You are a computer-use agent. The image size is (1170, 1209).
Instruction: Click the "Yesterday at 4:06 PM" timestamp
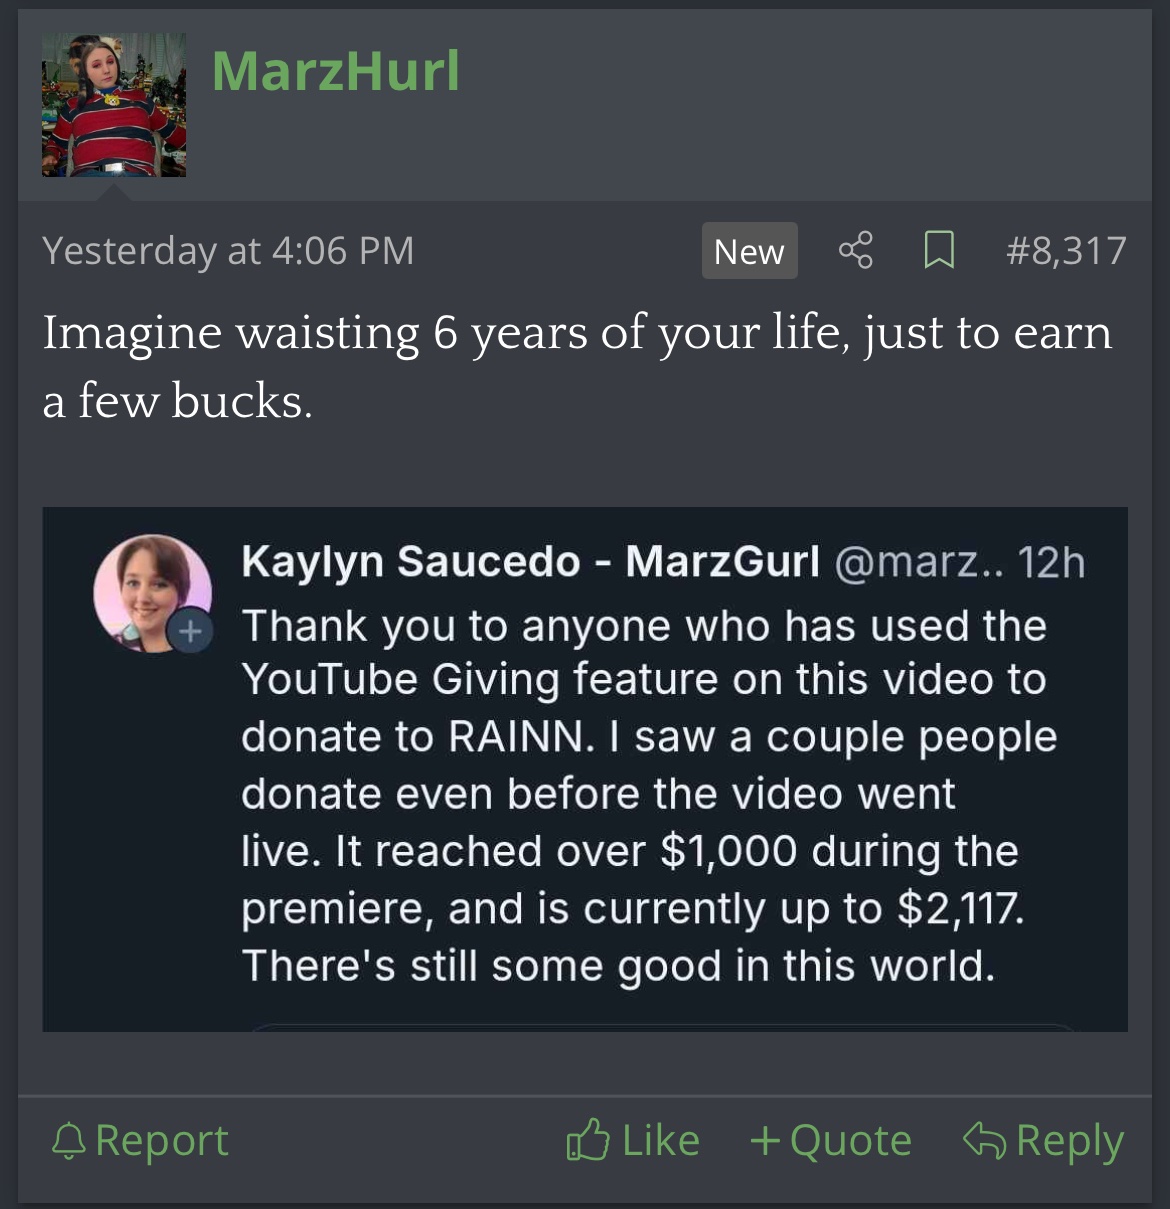pos(228,251)
